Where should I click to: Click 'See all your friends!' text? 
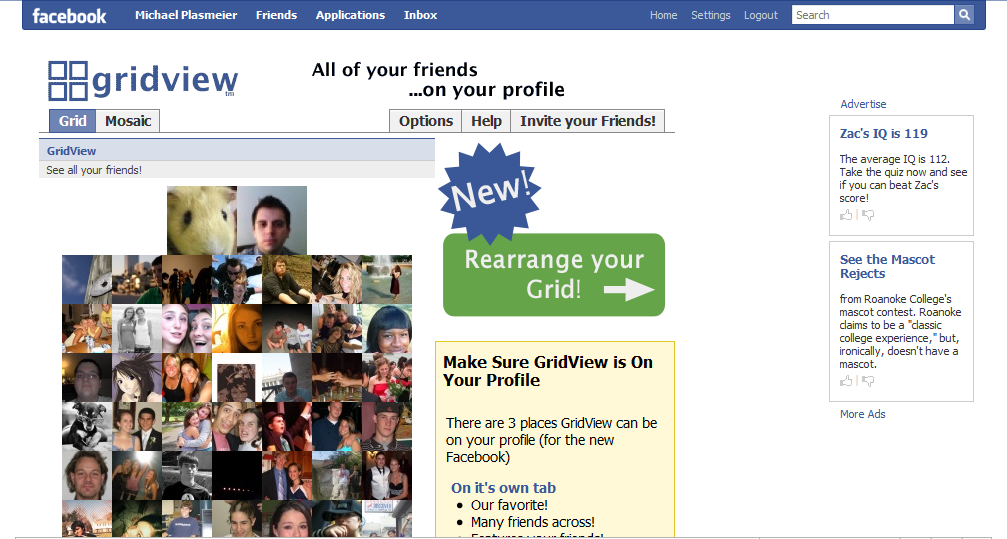[94, 170]
